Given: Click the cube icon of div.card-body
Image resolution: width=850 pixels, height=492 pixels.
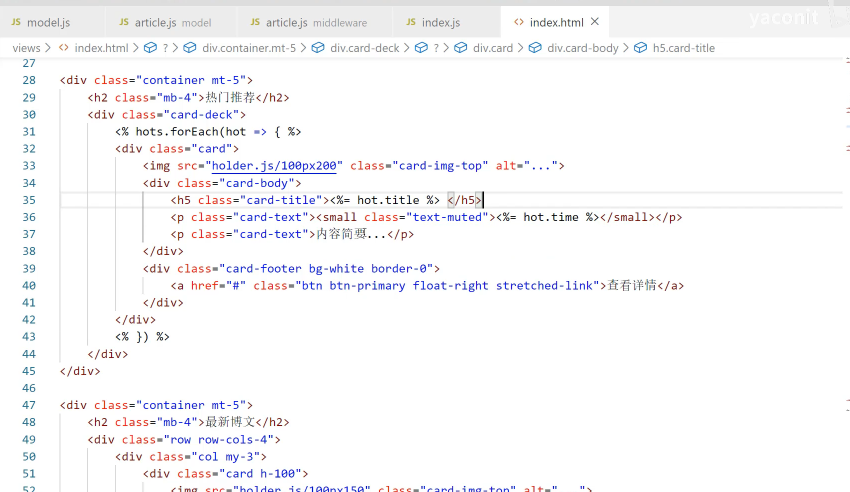Looking at the screenshot, I should point(535,48).
